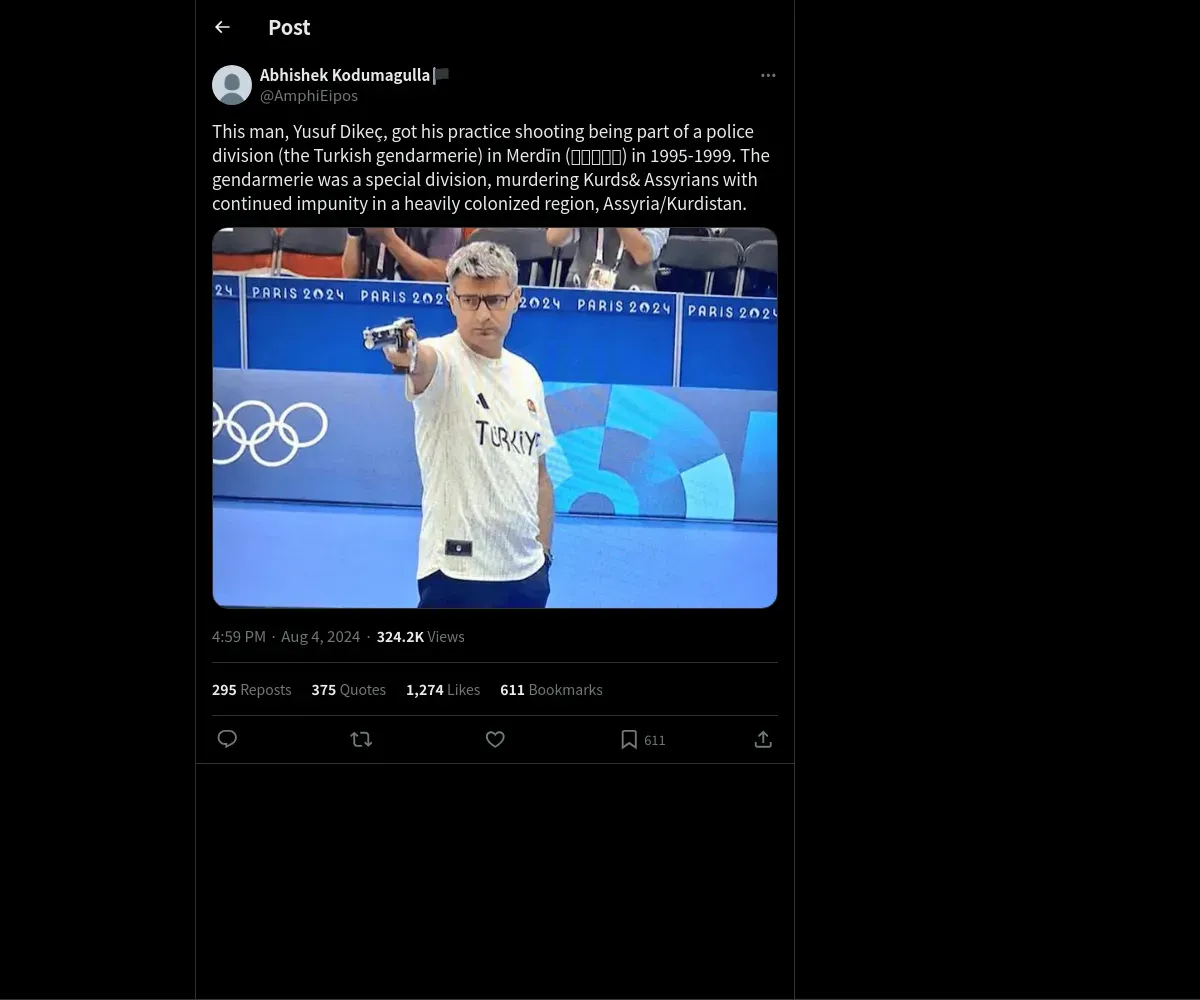Screen dimensions: 1200x1000
Task: View the 295 Reposts list
Action: [252, 690]
